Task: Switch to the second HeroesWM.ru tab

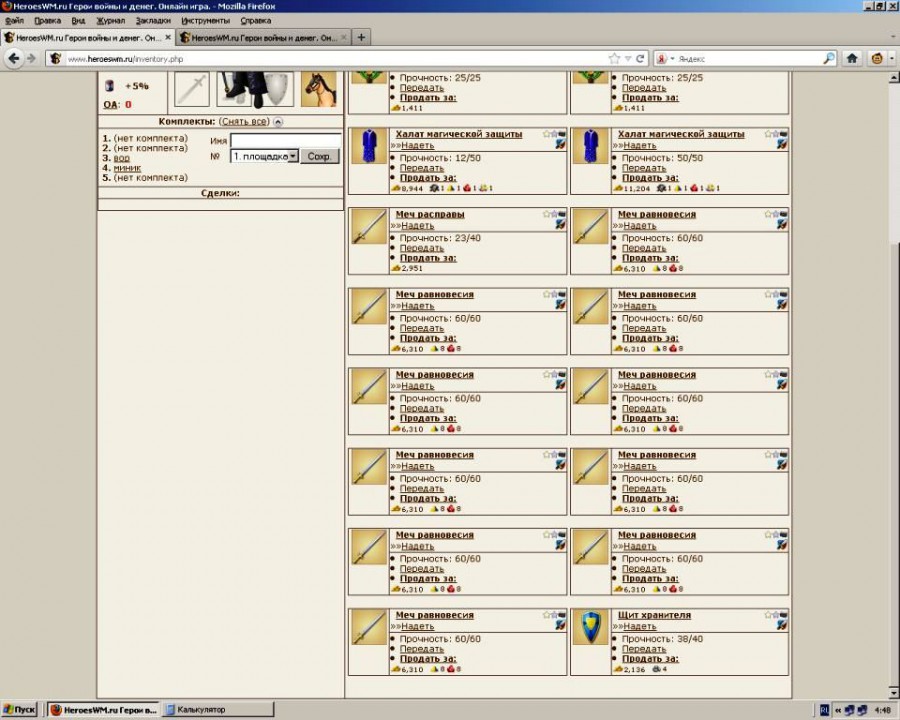Action: click(x=256, y=37)
